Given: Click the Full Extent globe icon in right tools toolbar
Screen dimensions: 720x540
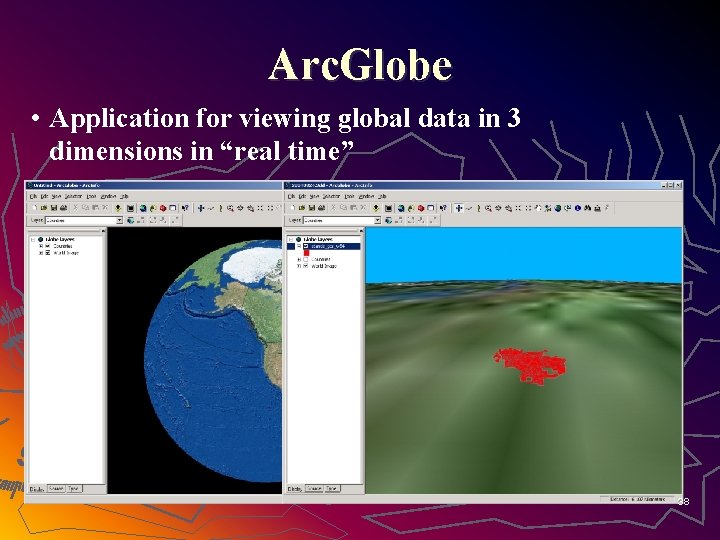Looking at the screenshot, I should [x=558, y=208].
